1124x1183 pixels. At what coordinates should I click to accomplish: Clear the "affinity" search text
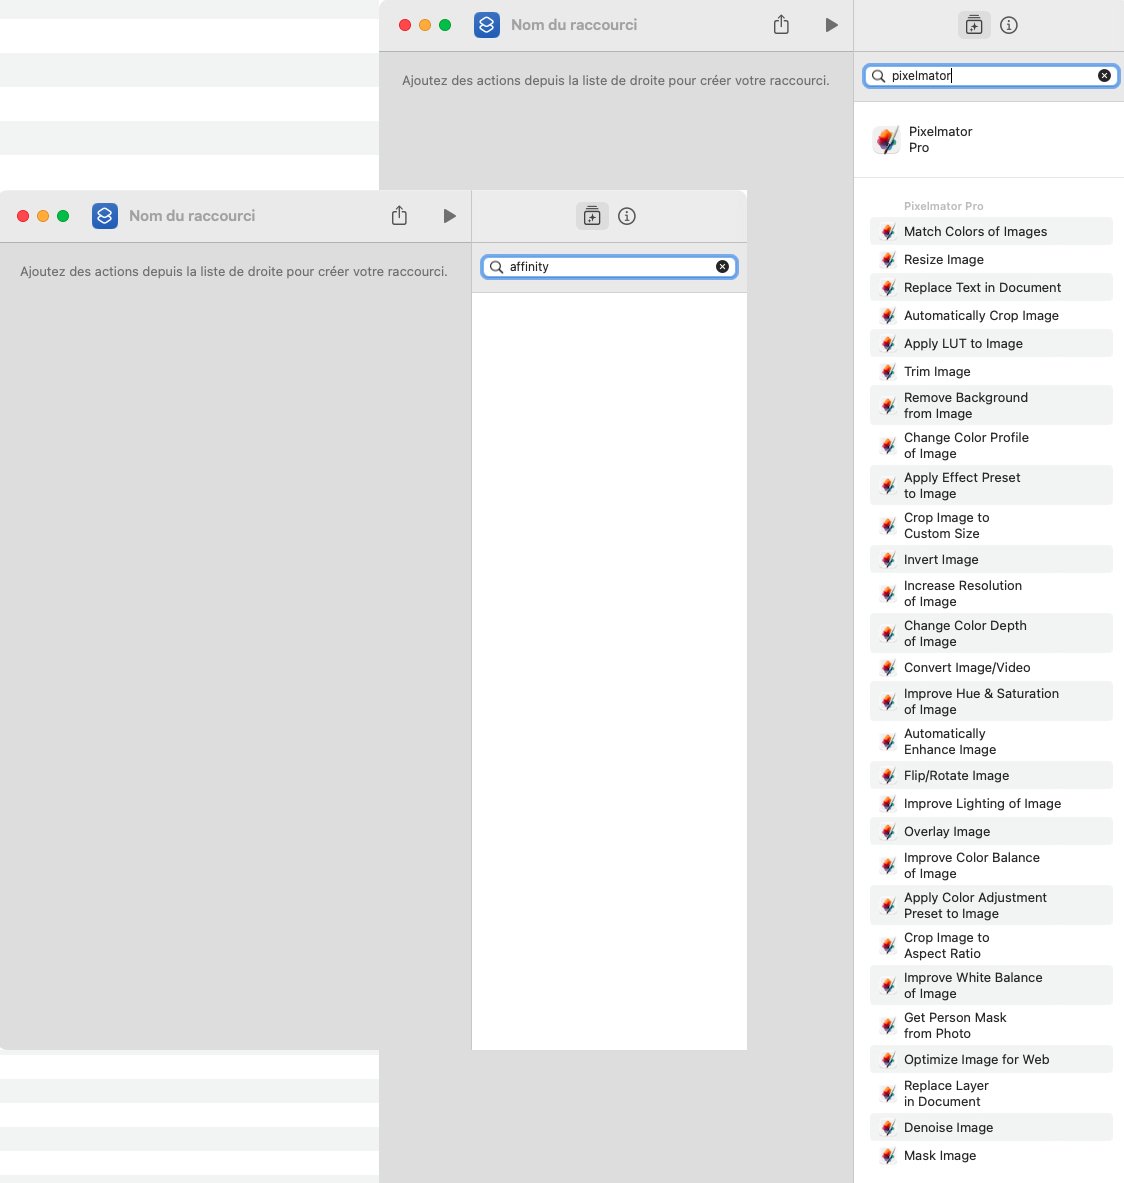click(x=723, y=266)
